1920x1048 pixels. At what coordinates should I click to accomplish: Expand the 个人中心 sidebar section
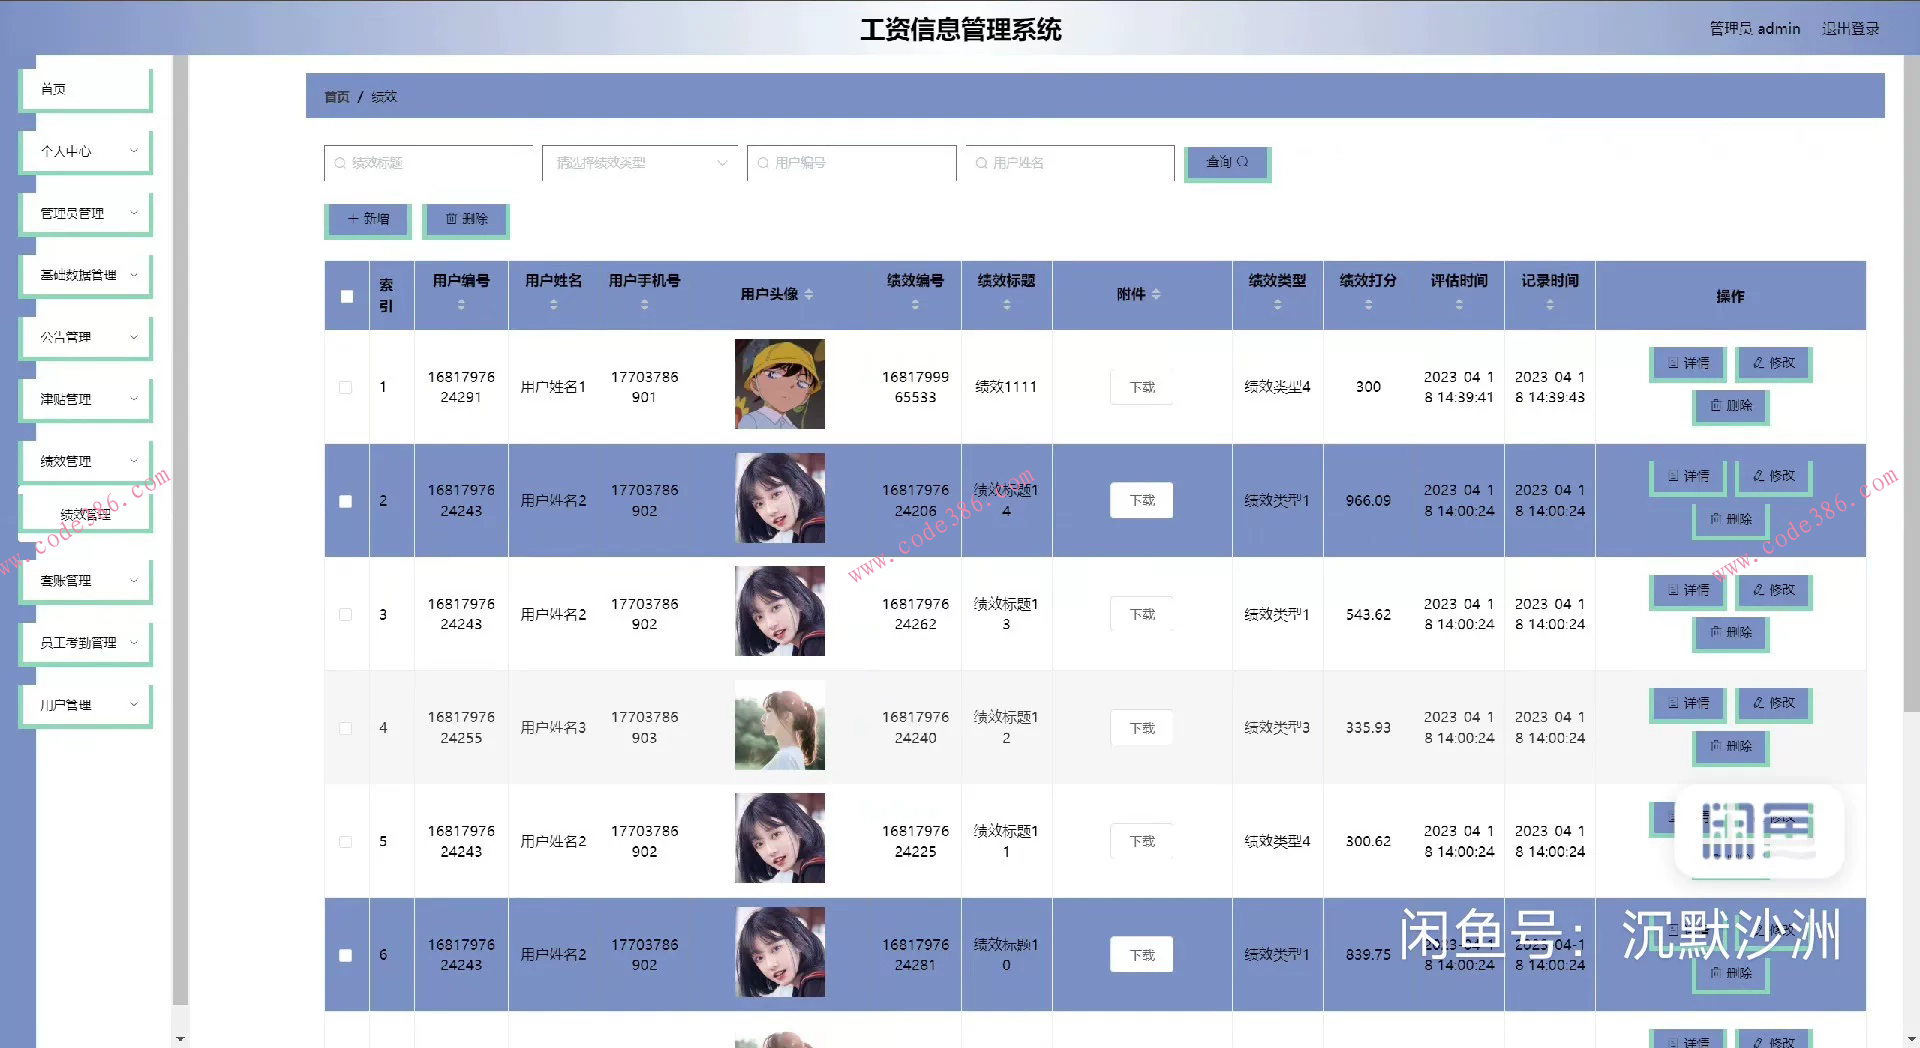pyautogui.click(x=85, y=151)
